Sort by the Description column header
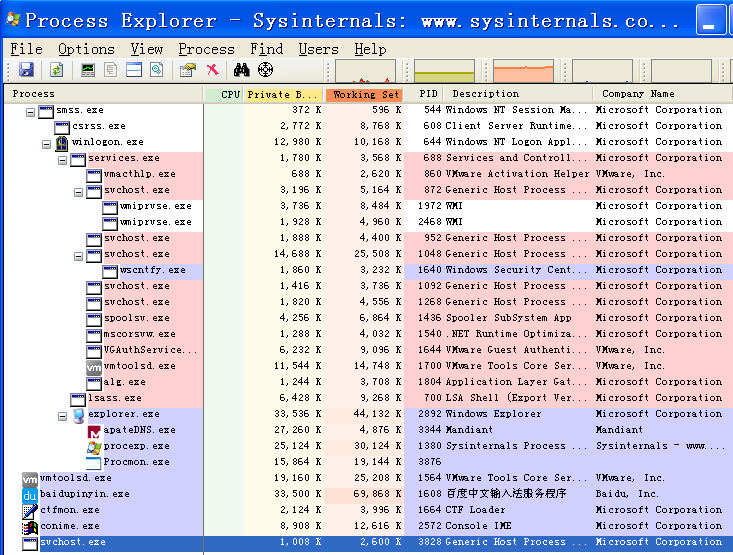This screenshot has height=555, width=733. pyautogui.click(x=518, y=94)
